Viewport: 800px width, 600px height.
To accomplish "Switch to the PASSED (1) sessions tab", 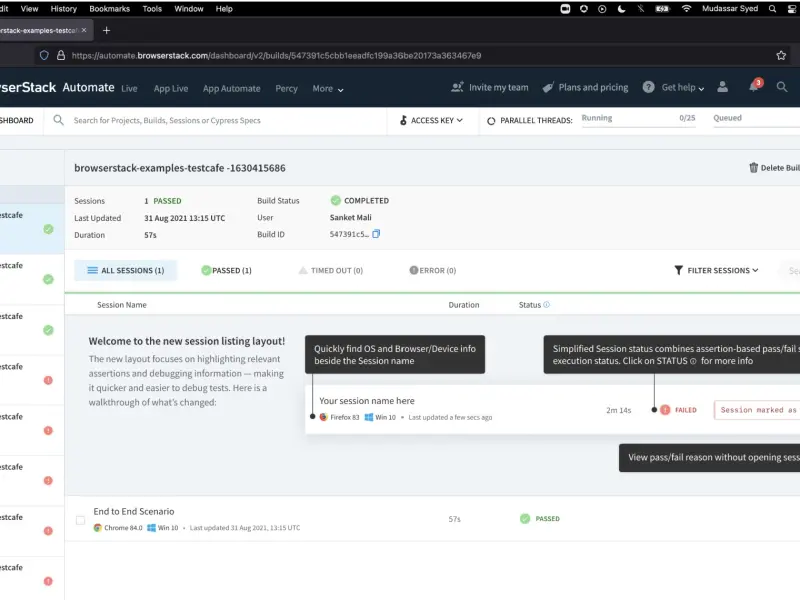I will pos(227,270).
